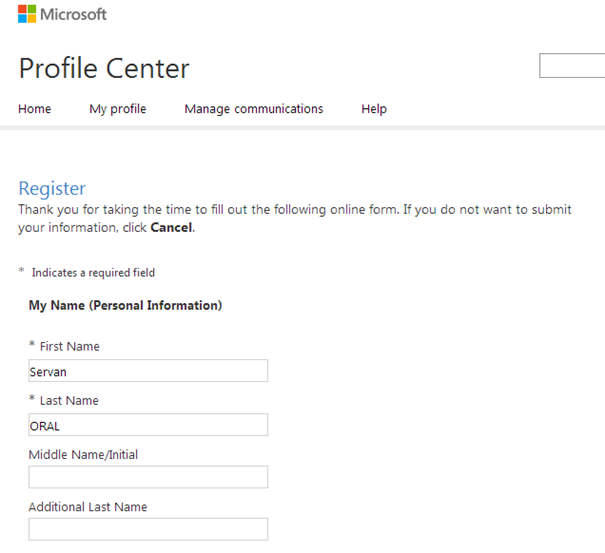Viewport: 605px width, 553px height.
Task: Focus the Middle Name/Initial input field
Action: [148, 477]
